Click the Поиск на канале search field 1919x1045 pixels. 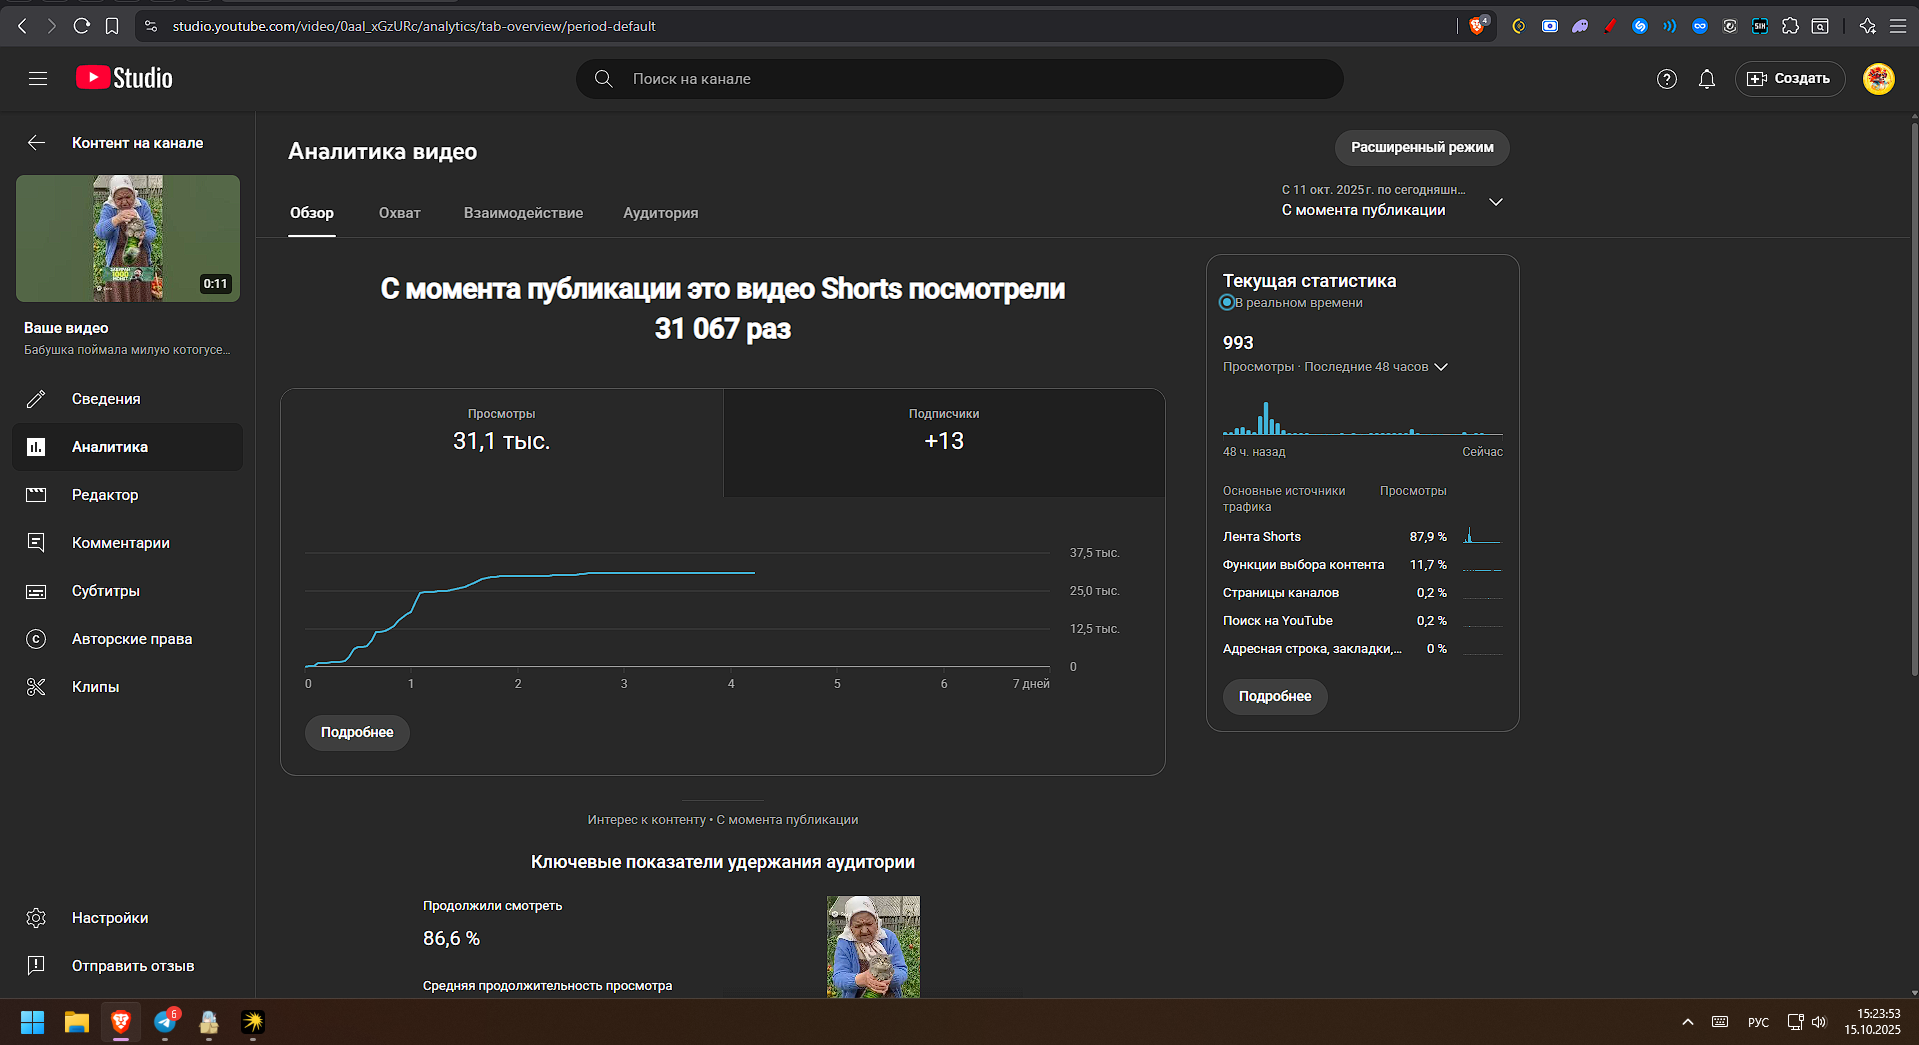pyautogui.click(x=960, y=79)
